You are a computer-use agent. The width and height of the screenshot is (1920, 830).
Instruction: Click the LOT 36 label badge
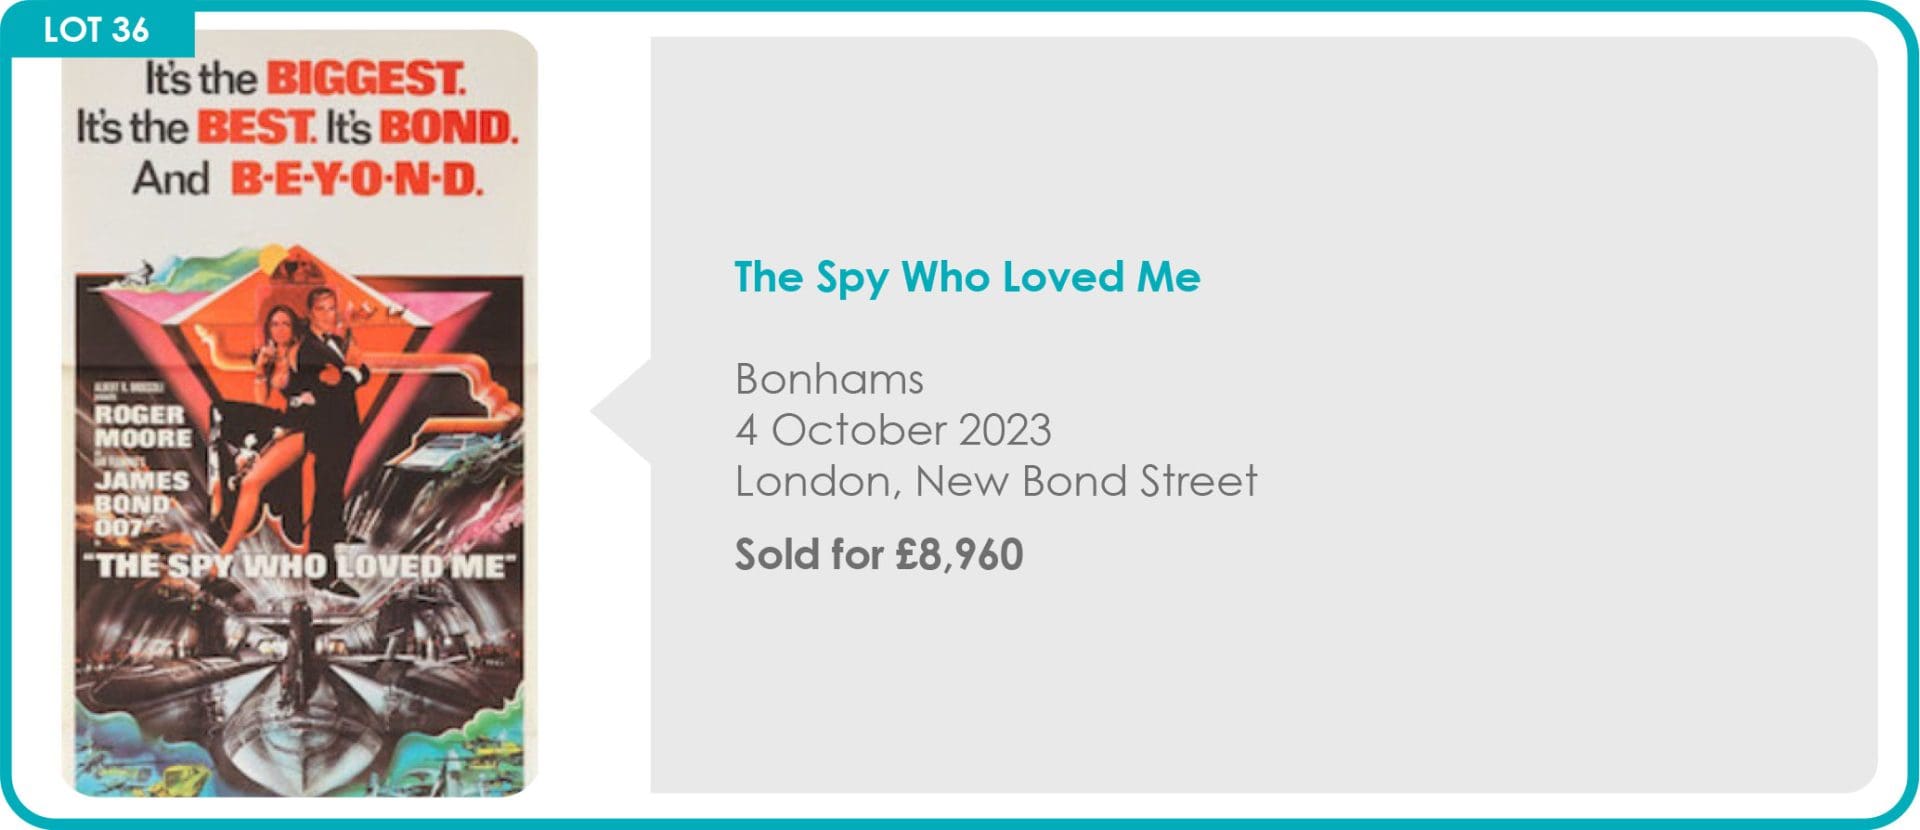click(96, 30)
